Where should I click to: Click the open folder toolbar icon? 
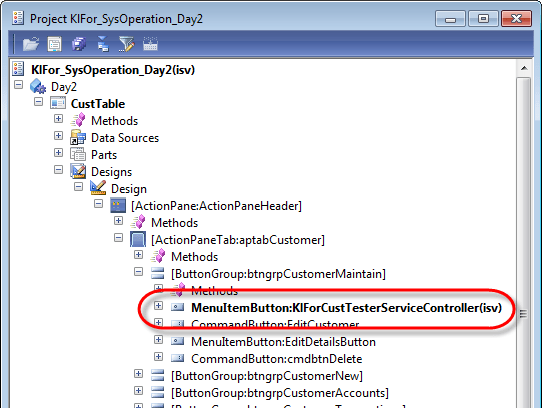point(30,44)
